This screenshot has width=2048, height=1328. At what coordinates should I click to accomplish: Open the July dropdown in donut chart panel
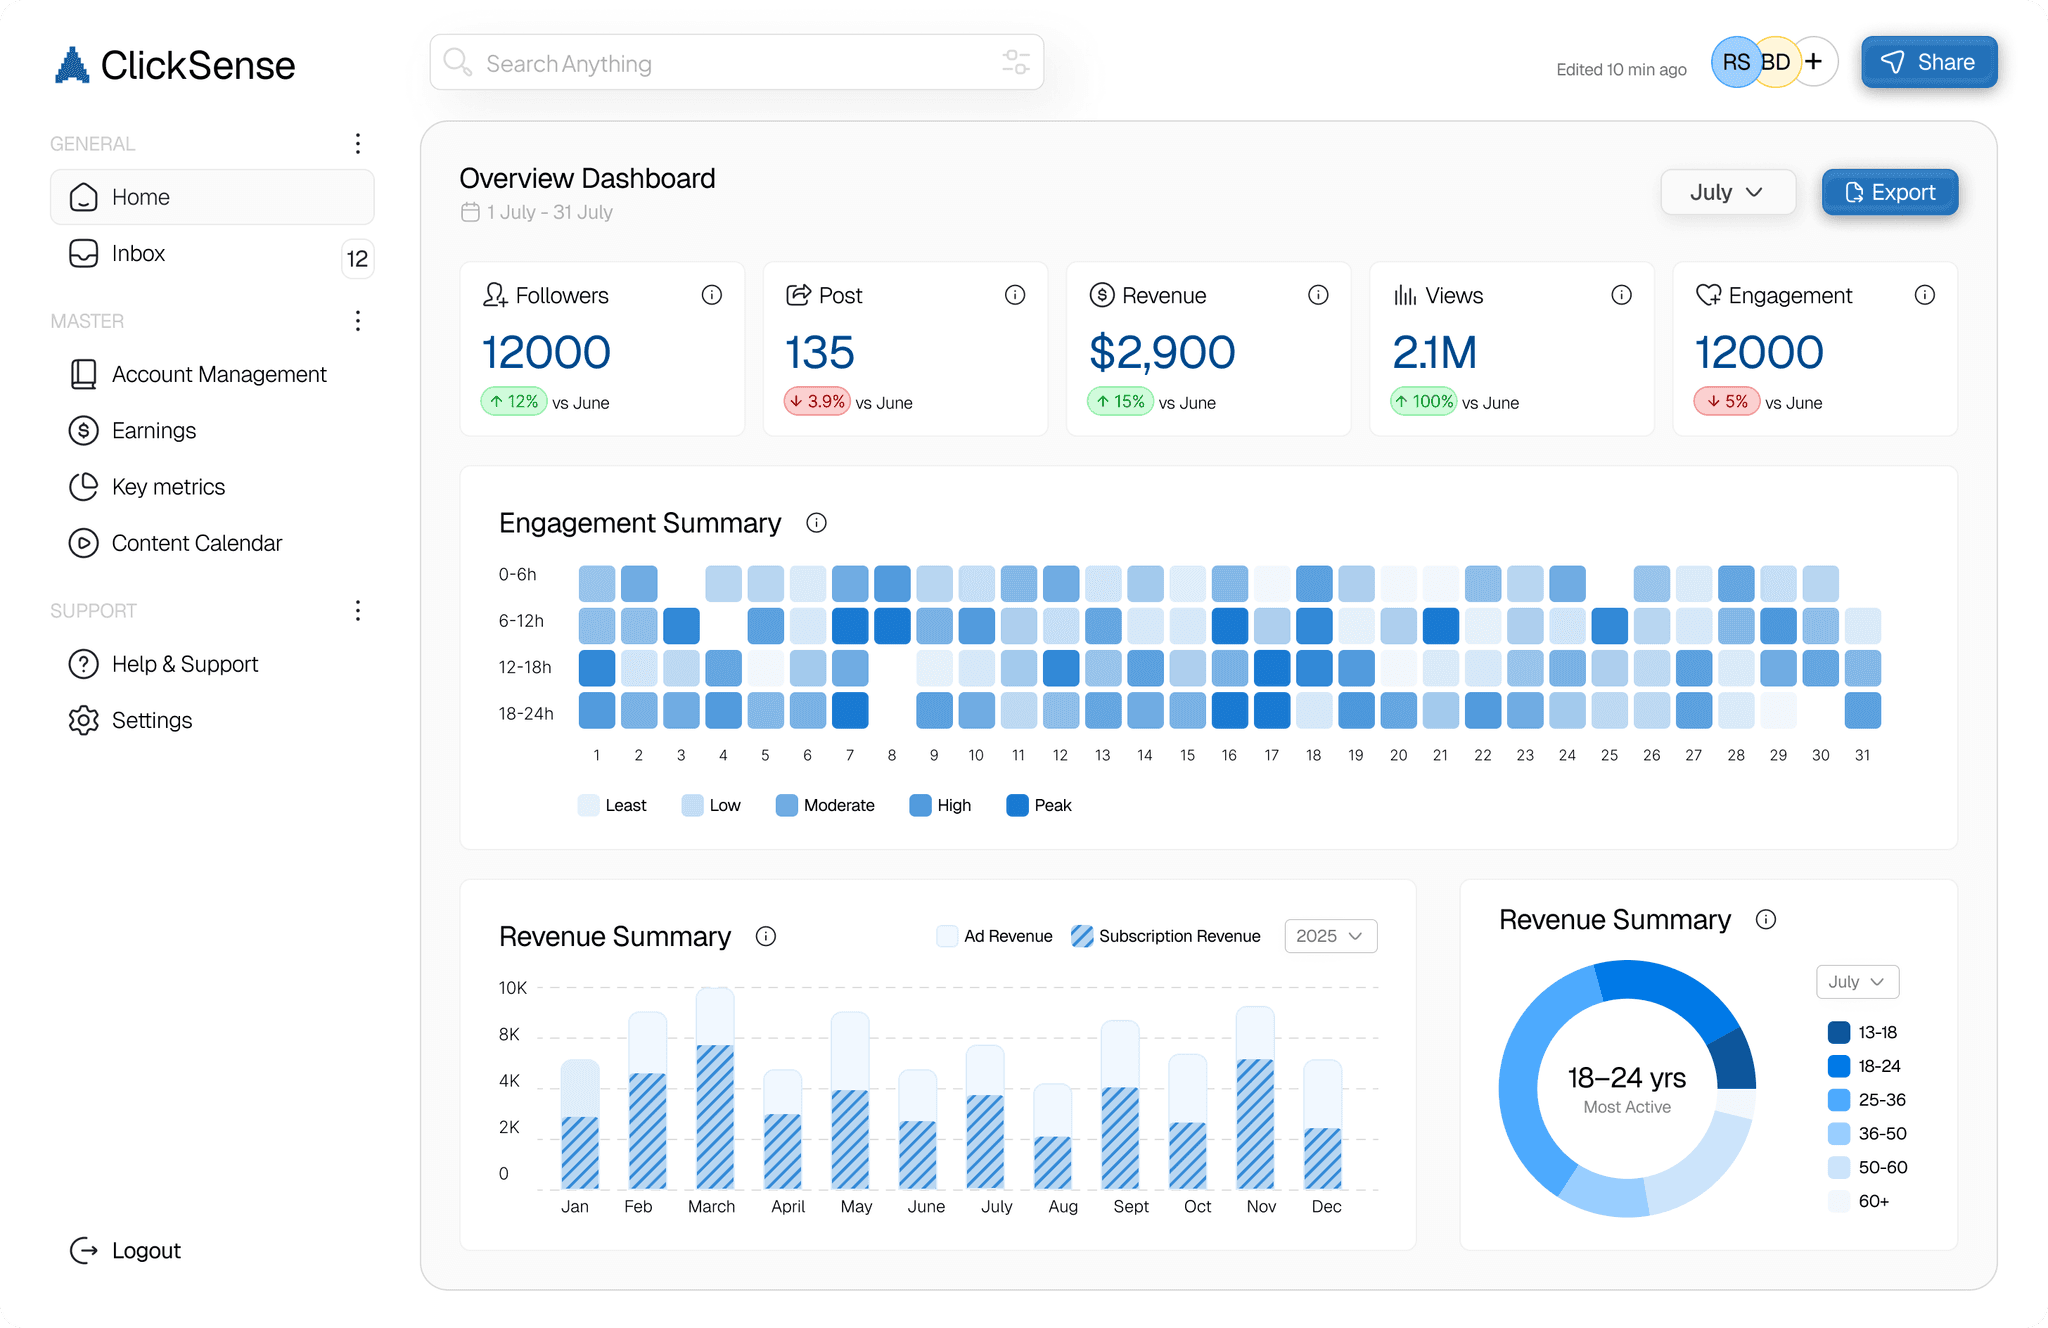click(1856, 982)
